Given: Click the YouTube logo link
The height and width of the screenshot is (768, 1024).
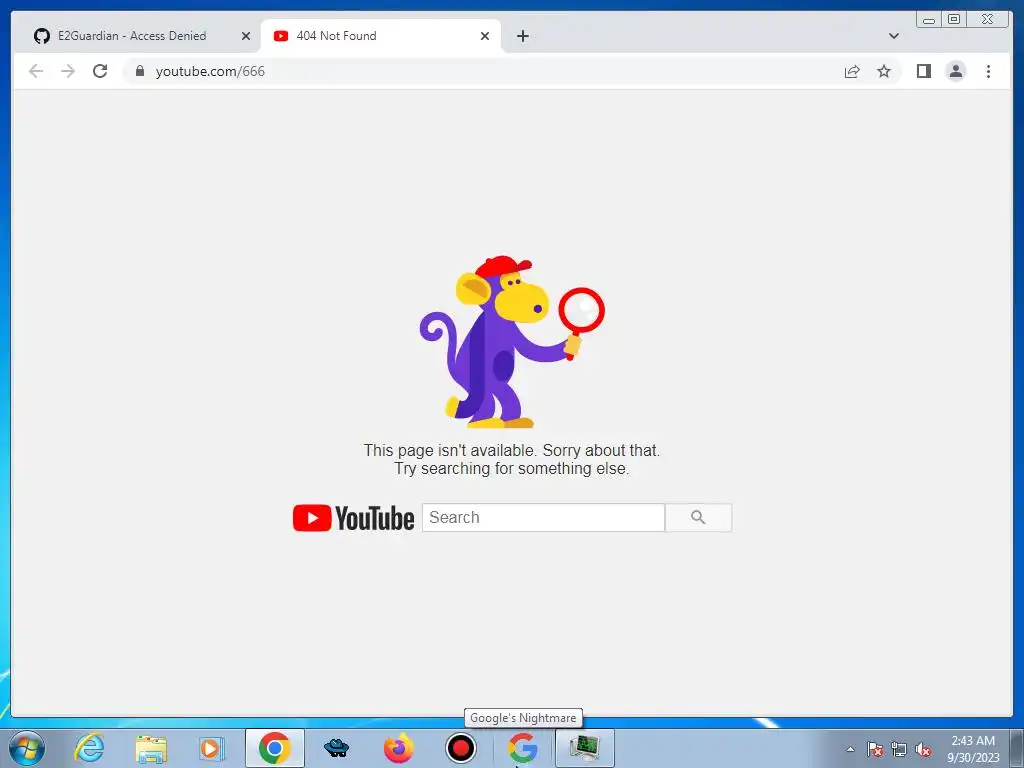Looking at the screenshot, I should click(353, 518).
